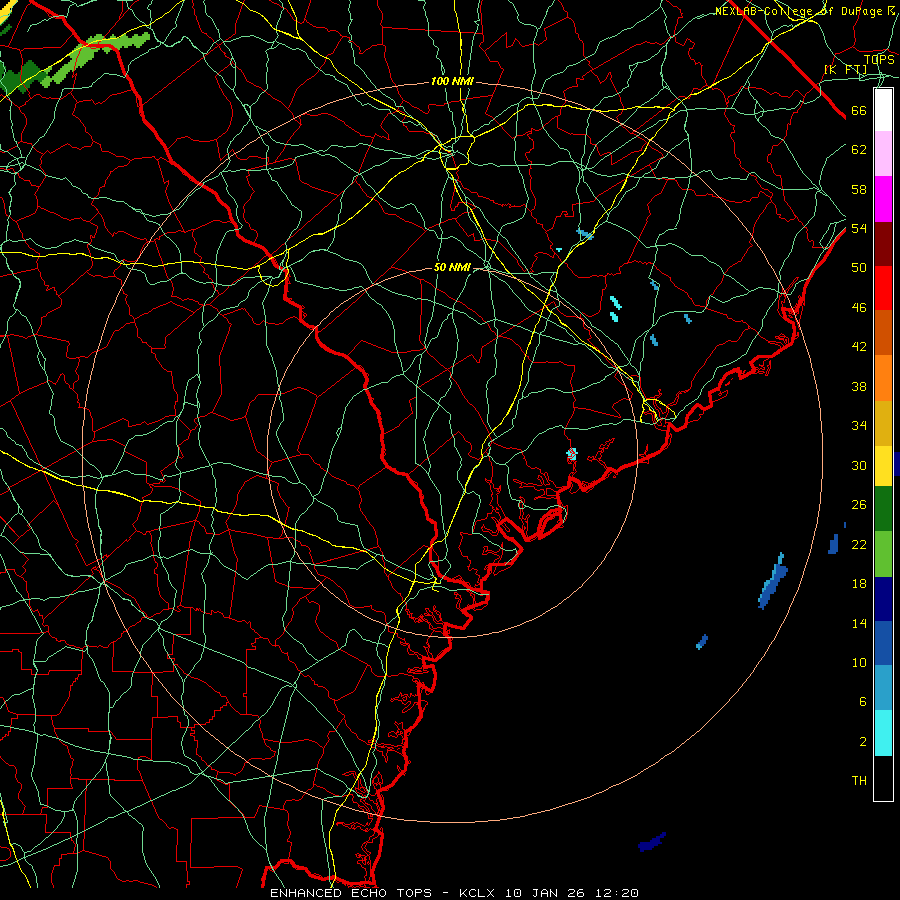Pick the yellow legend swatch
This screenshot has height=900, width=900.
coord(883,466)
